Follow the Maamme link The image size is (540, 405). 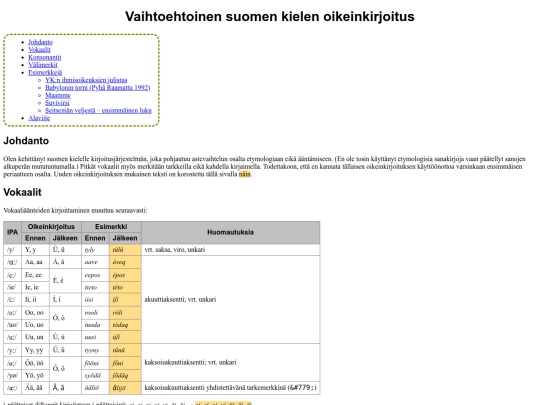pyautogui.click(x=58, y=95)
